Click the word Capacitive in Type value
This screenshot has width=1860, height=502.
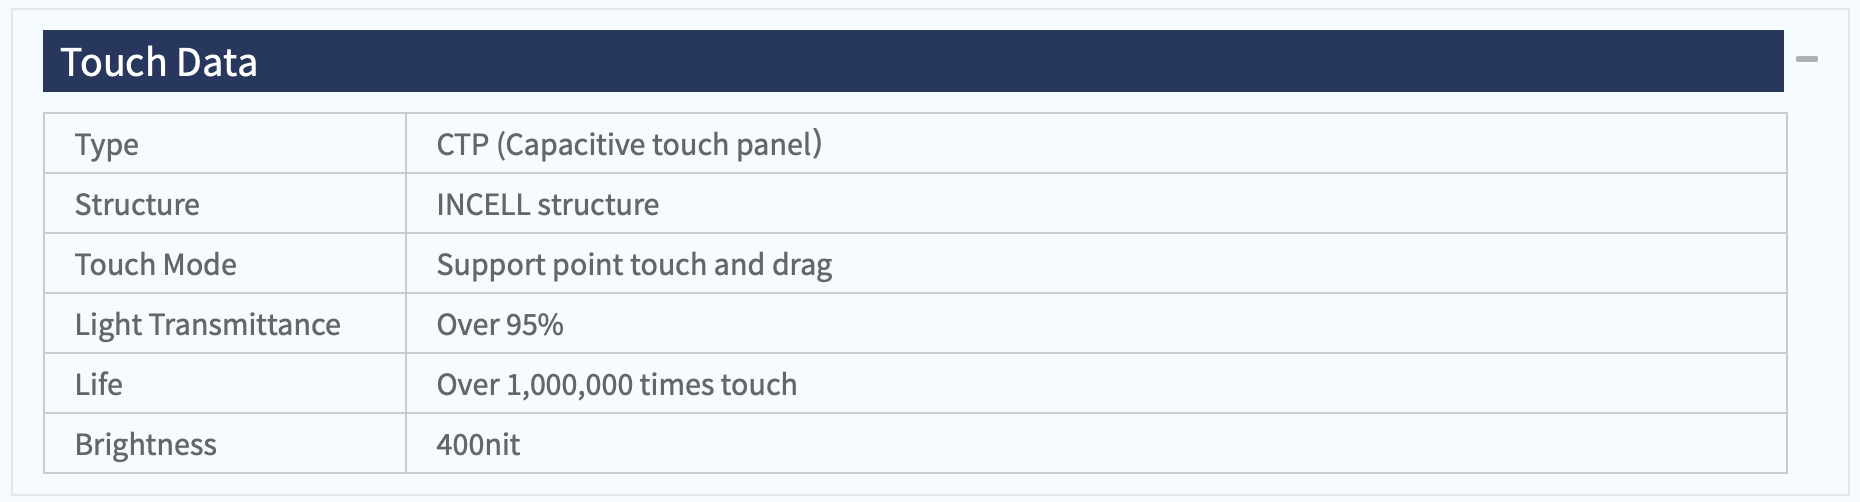coord(574,145)
